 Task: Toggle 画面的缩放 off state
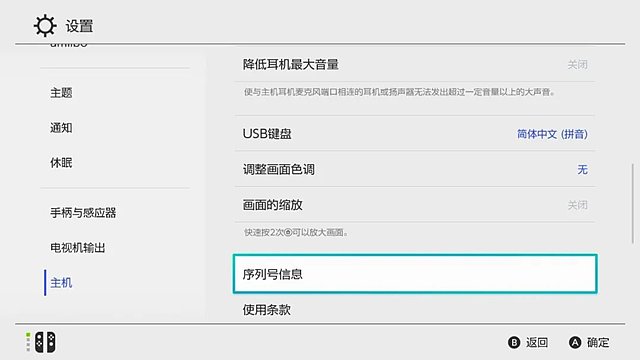tap(415, 205)
